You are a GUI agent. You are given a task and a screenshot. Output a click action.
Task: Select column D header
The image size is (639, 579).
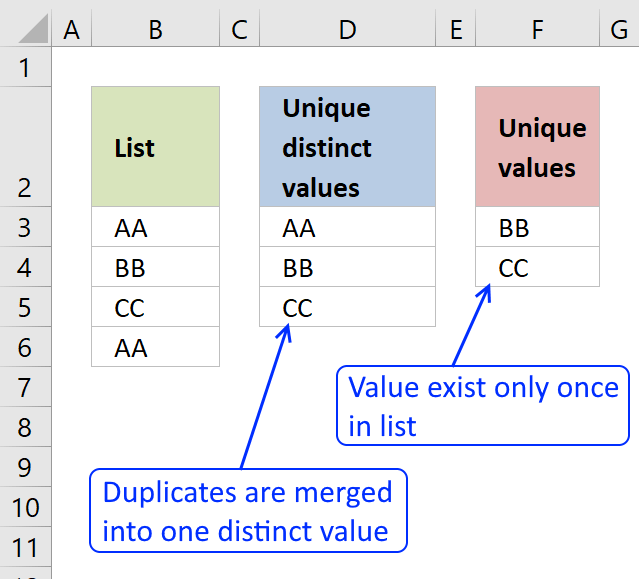[x=347, y=30]
